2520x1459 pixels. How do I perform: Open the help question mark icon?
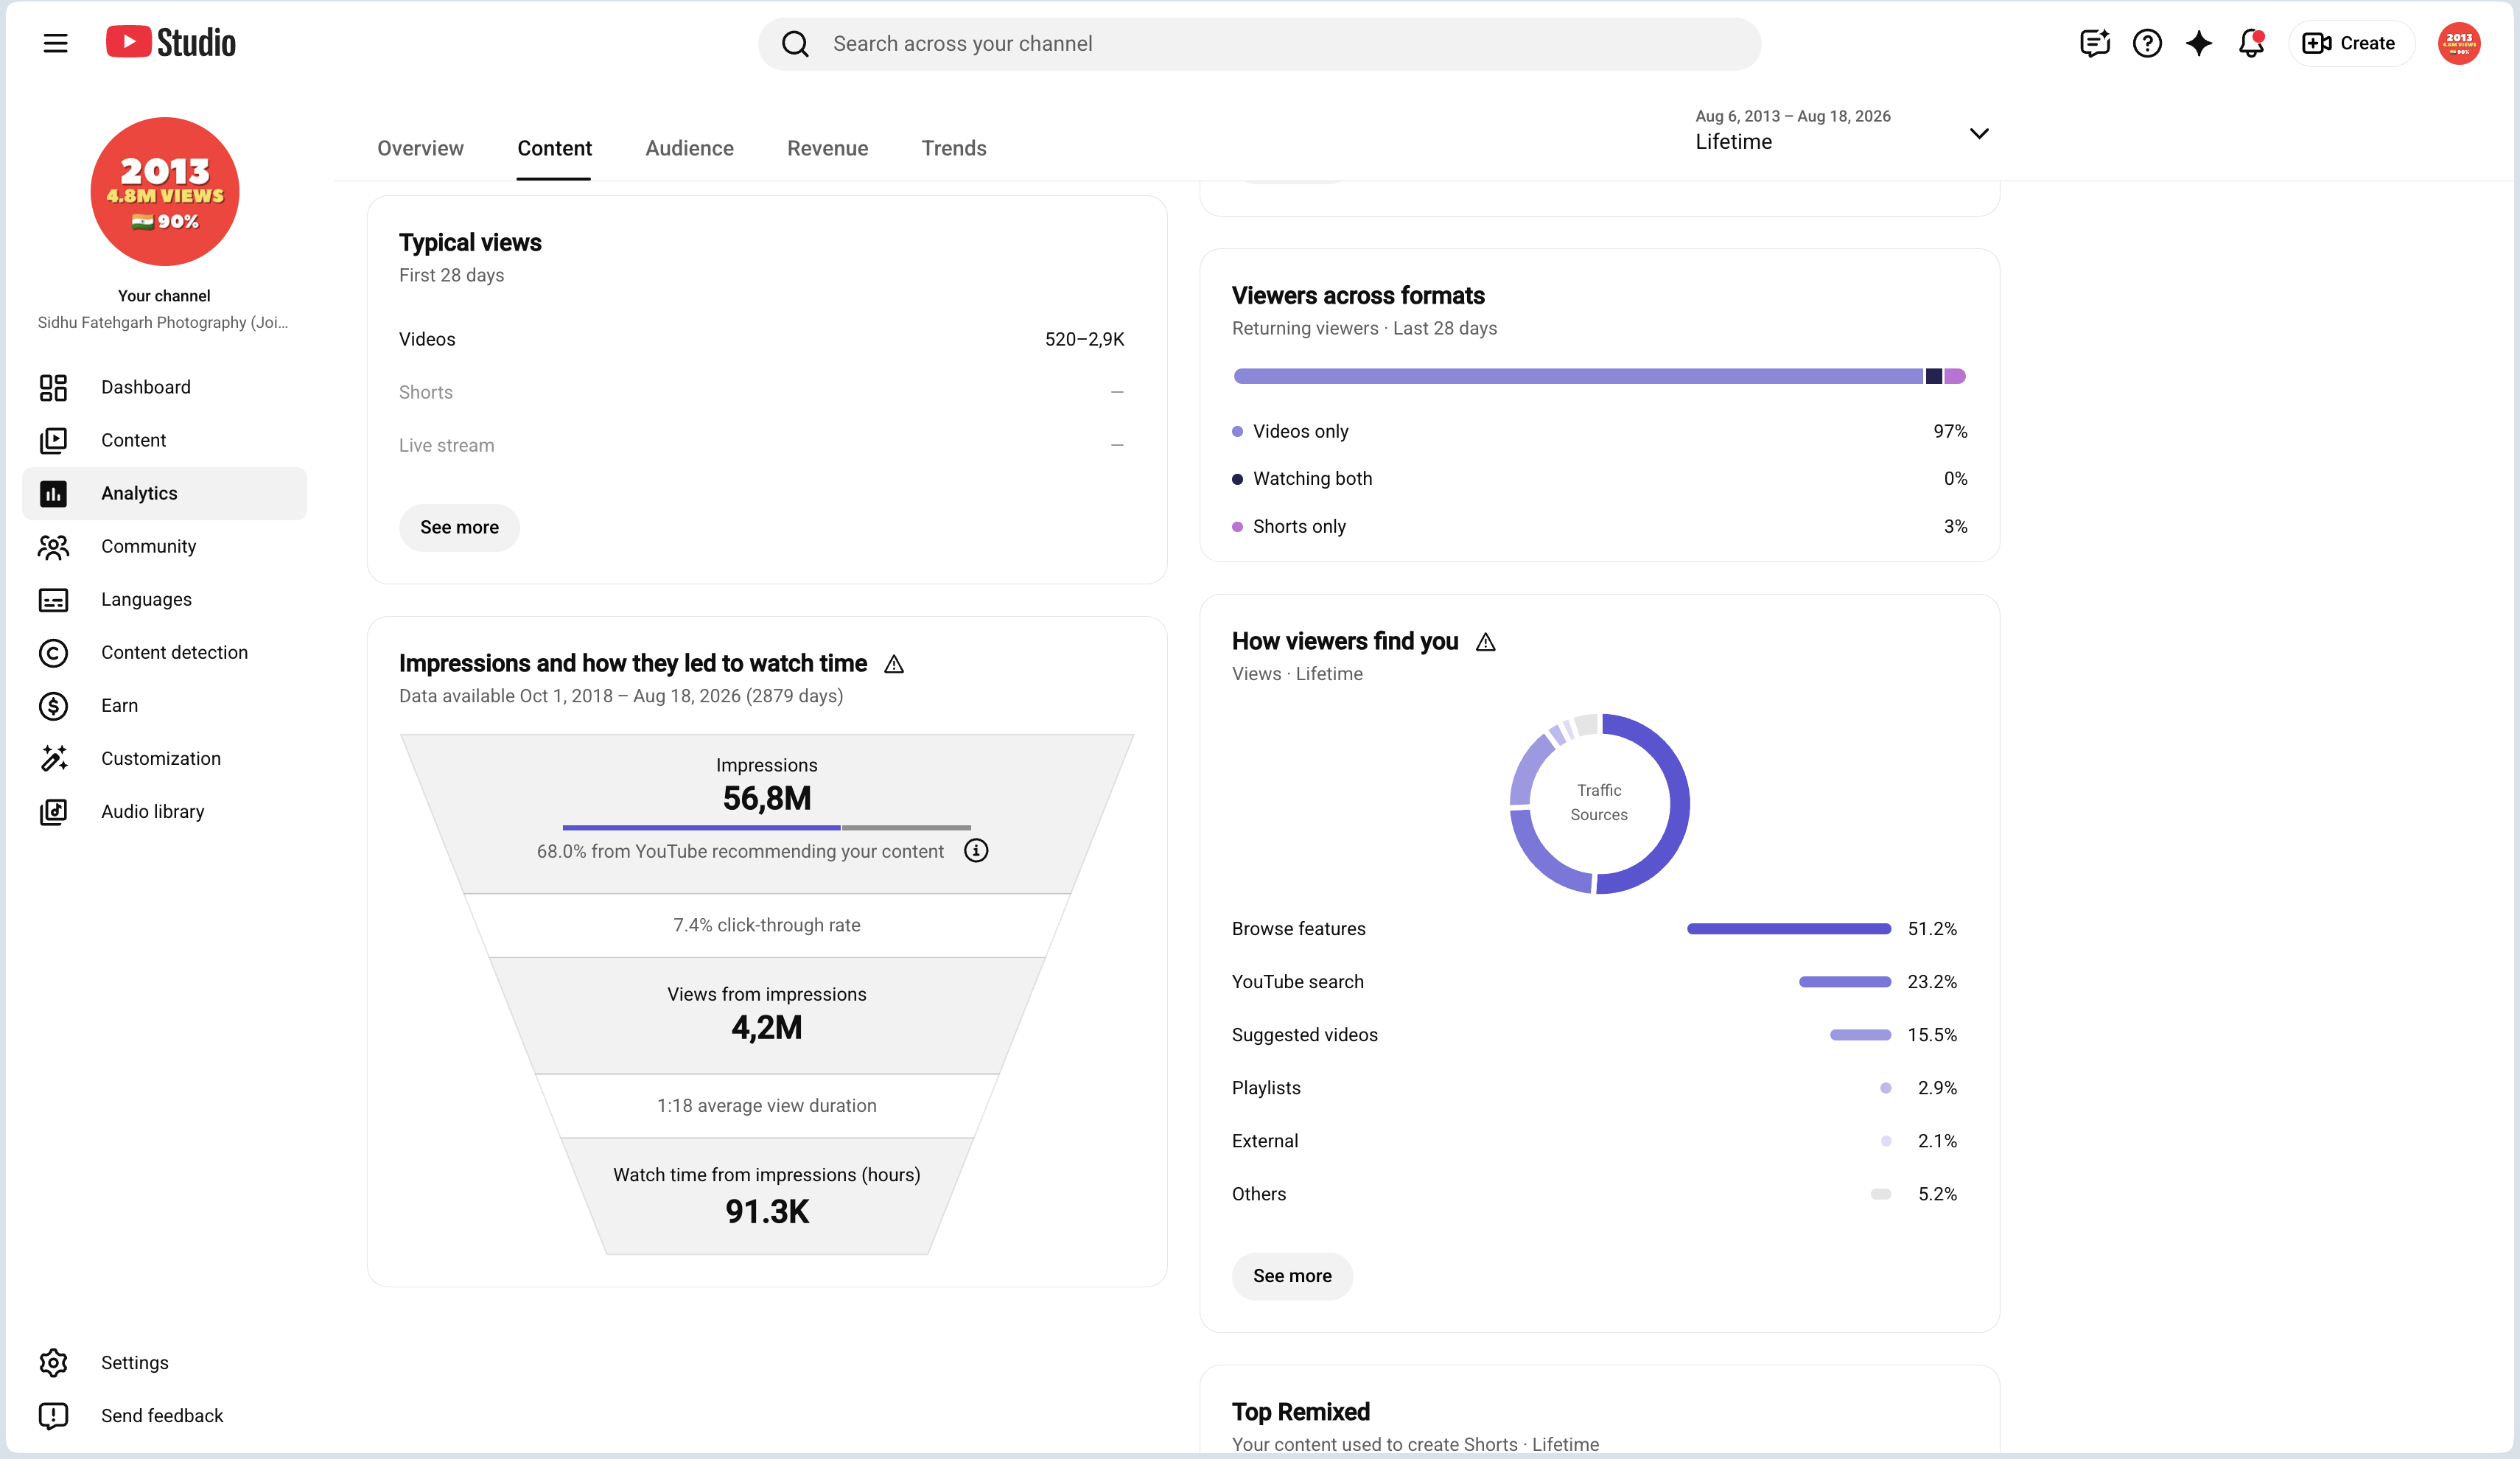click(x=2147, y=43)
